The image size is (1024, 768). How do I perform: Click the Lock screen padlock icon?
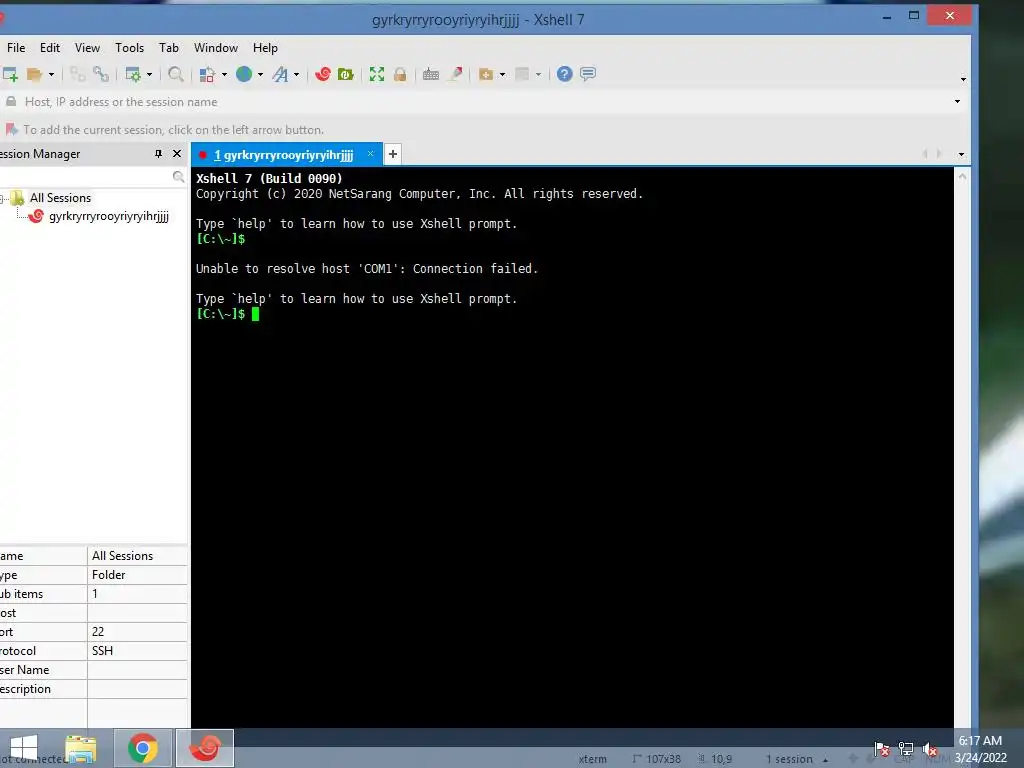400,74
